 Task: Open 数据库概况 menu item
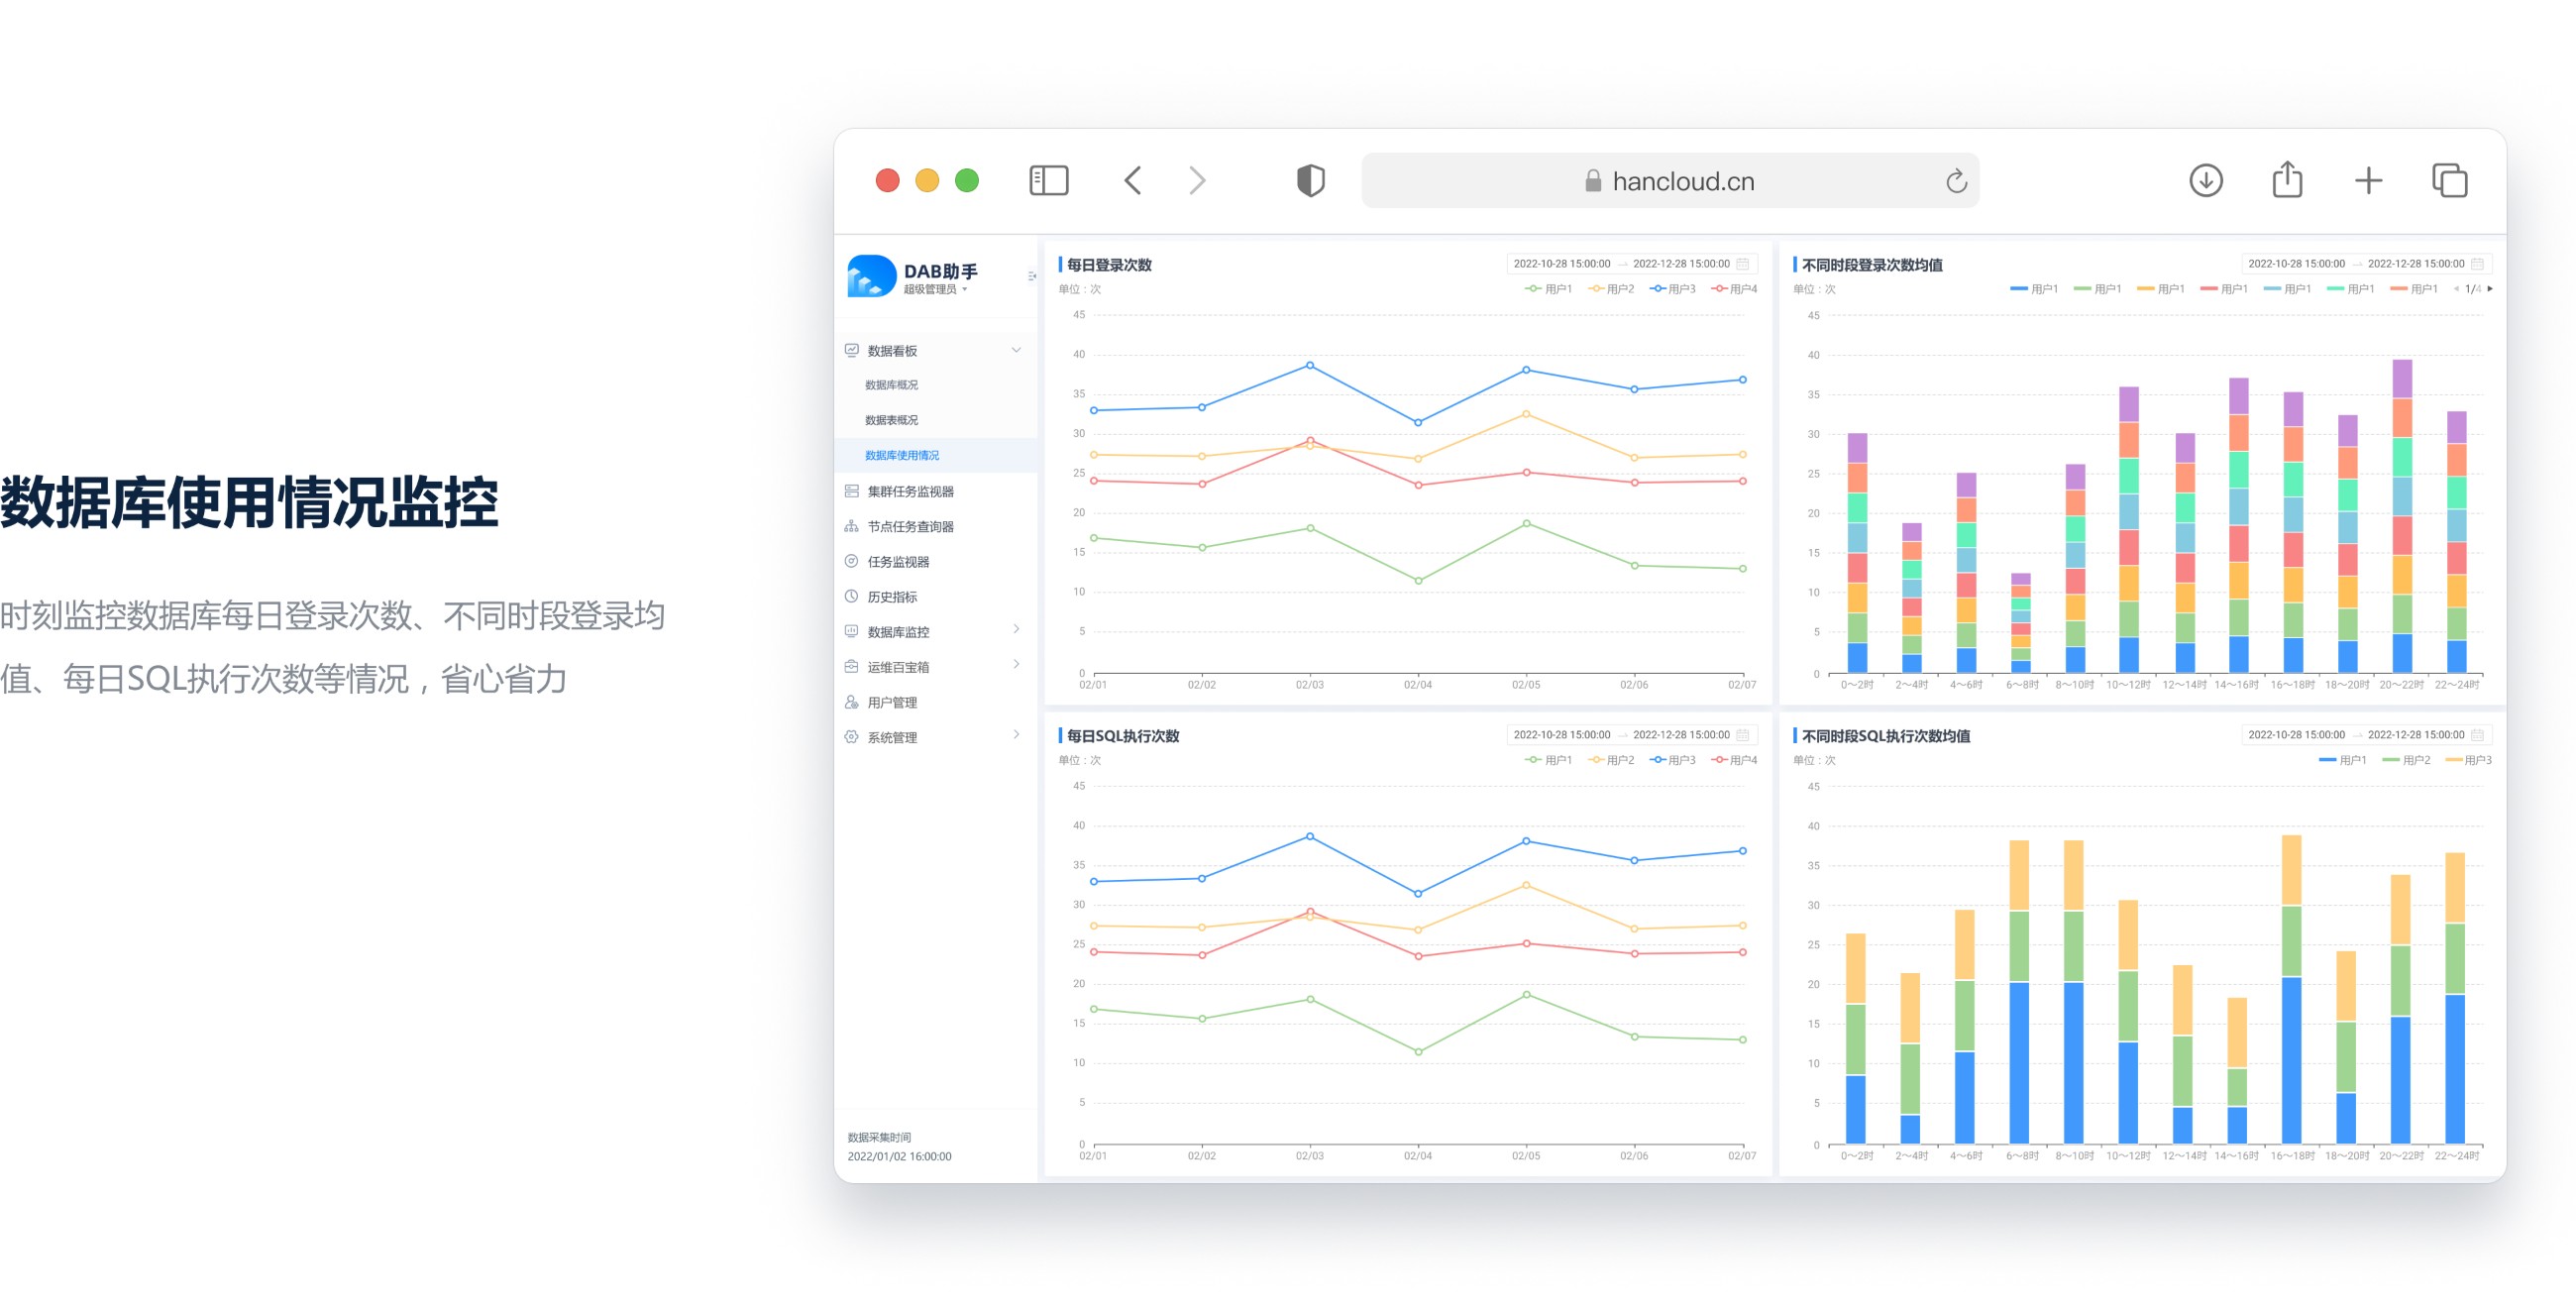[891, 385]
